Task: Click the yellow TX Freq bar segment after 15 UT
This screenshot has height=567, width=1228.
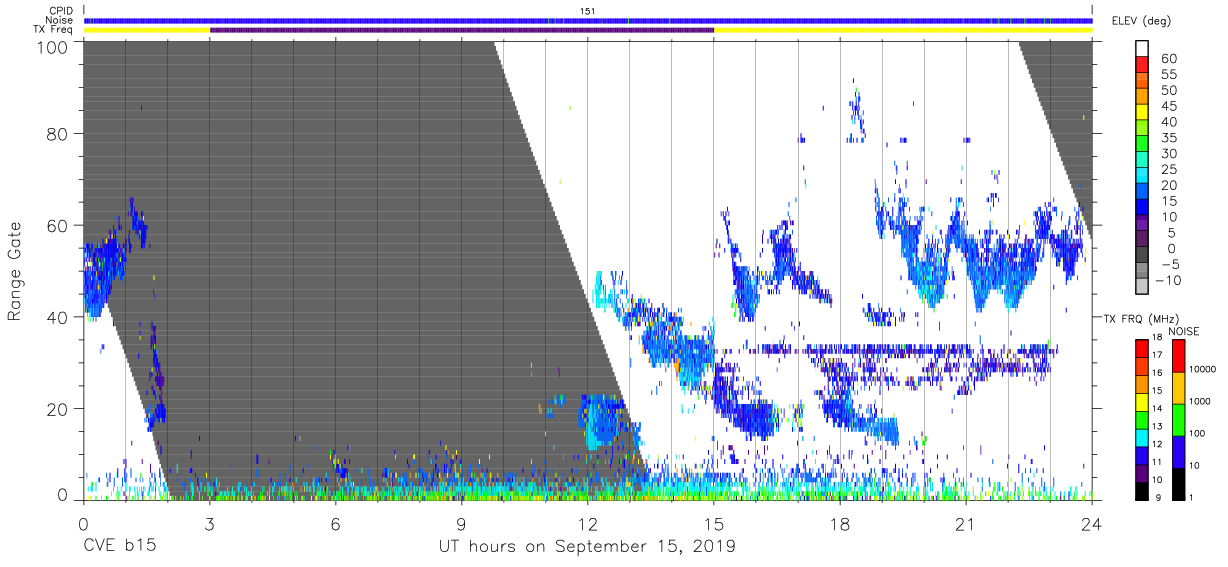Action: [903, 30]
